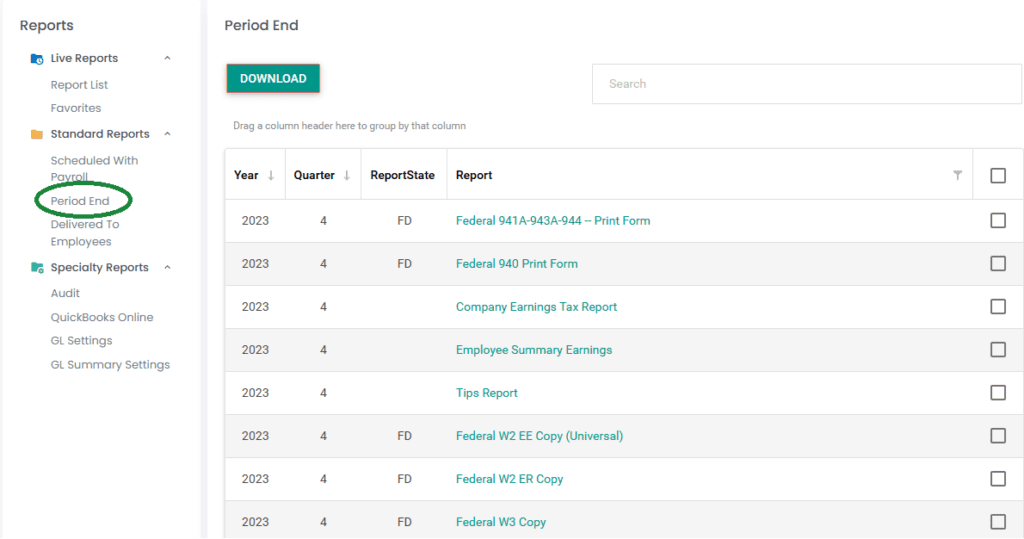Click the Standard Reports folder icon
1024x539 pixels.
point(37,134)
